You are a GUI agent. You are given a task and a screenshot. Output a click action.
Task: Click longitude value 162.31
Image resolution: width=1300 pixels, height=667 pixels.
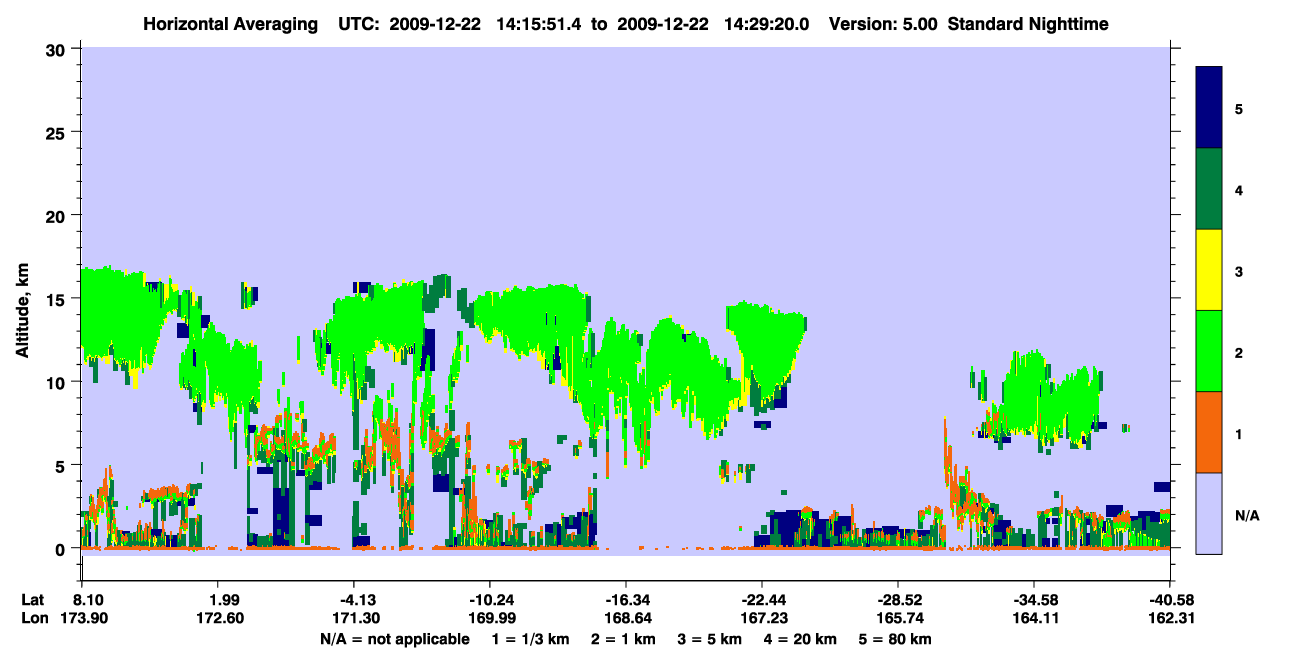[x=1170, y=618]
